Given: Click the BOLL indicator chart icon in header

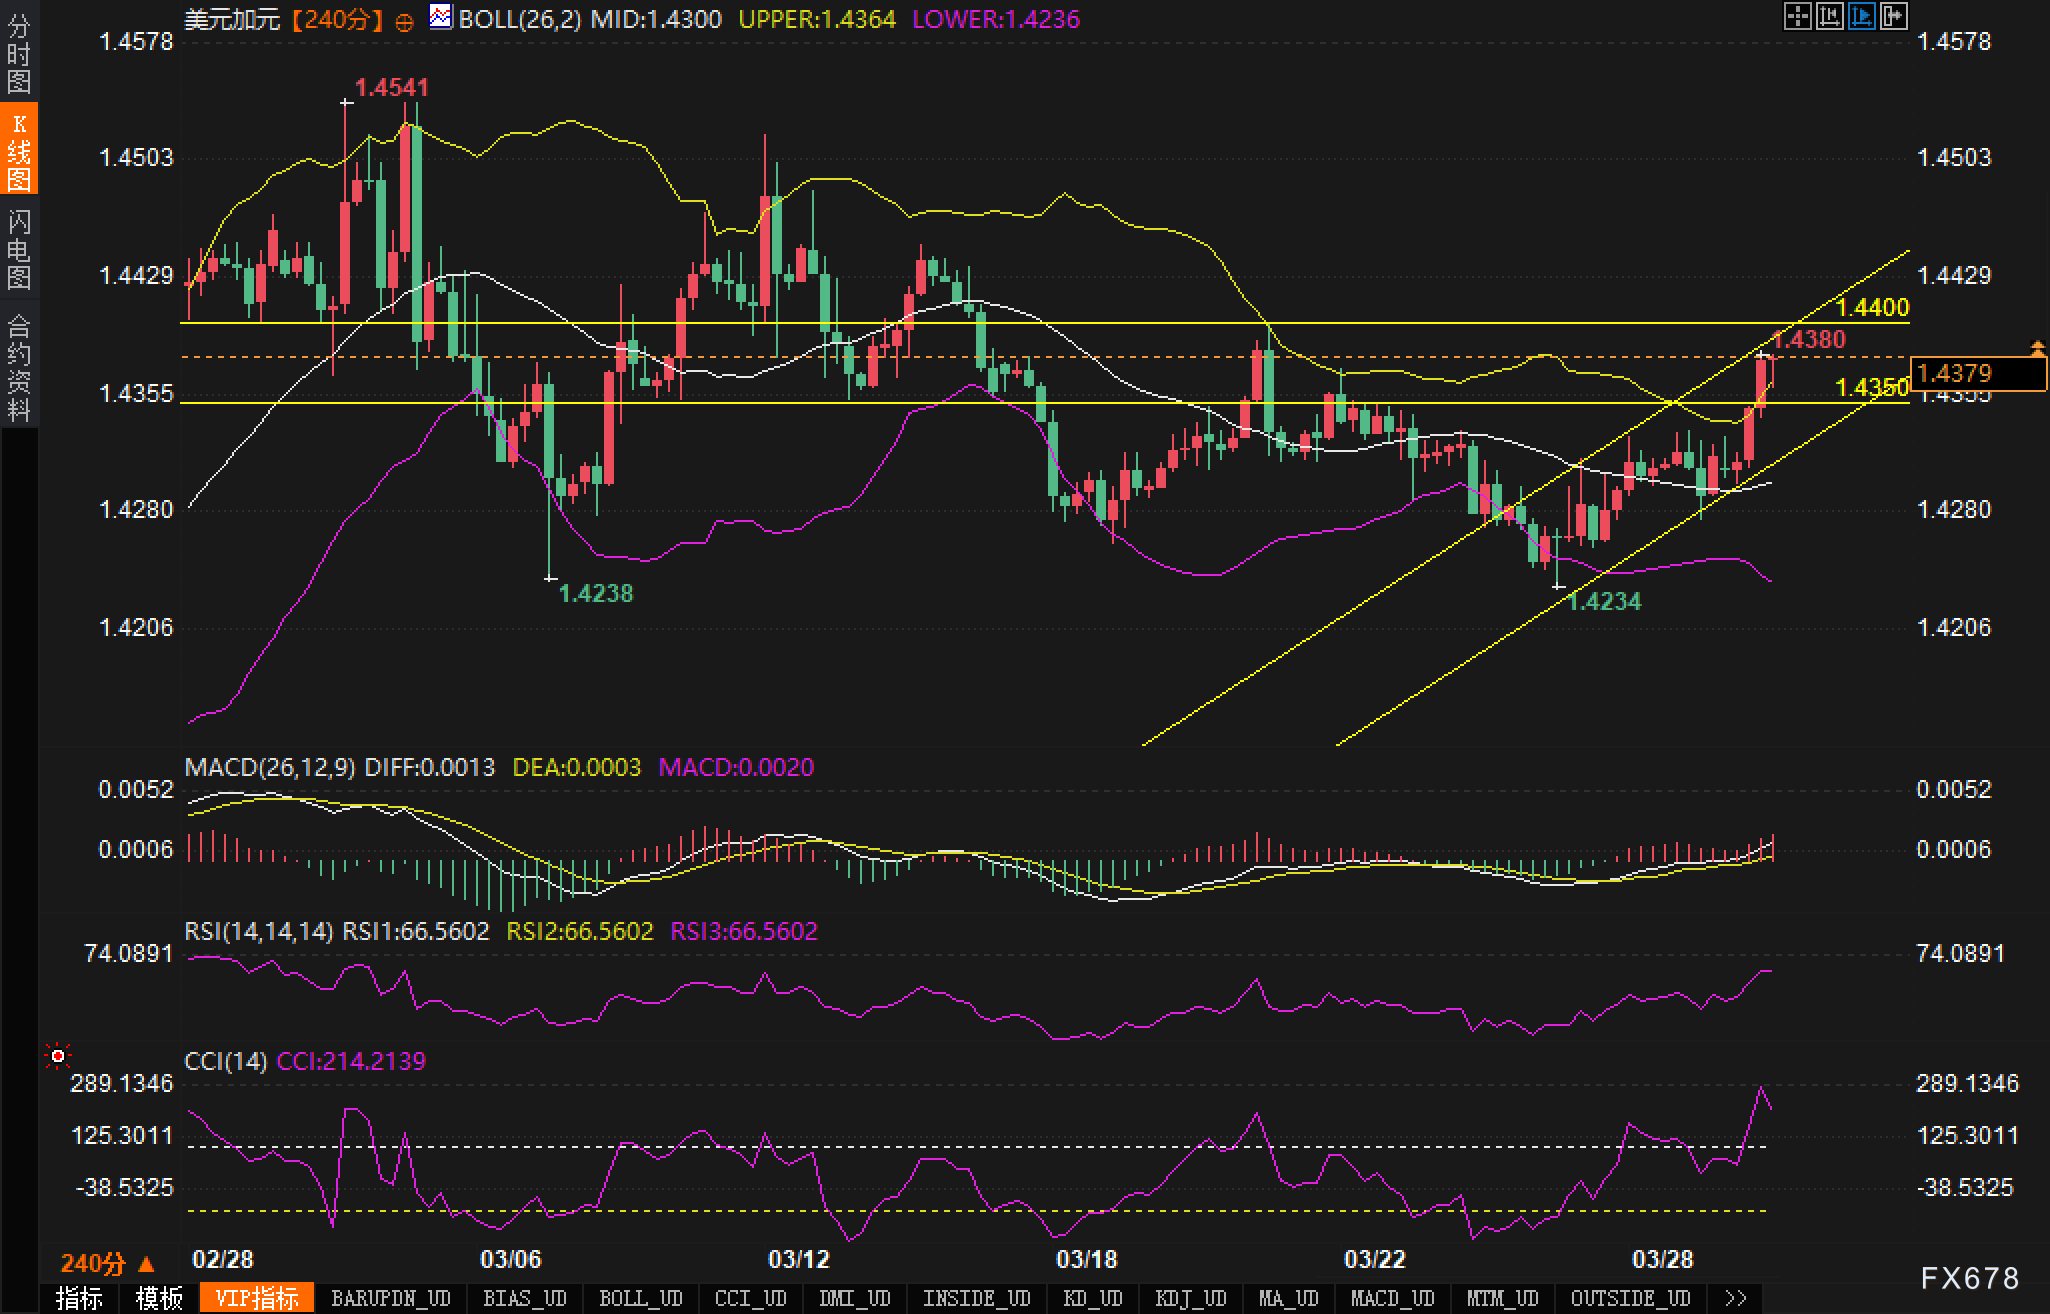Looking at the screenshot, I should coord(440,17).
